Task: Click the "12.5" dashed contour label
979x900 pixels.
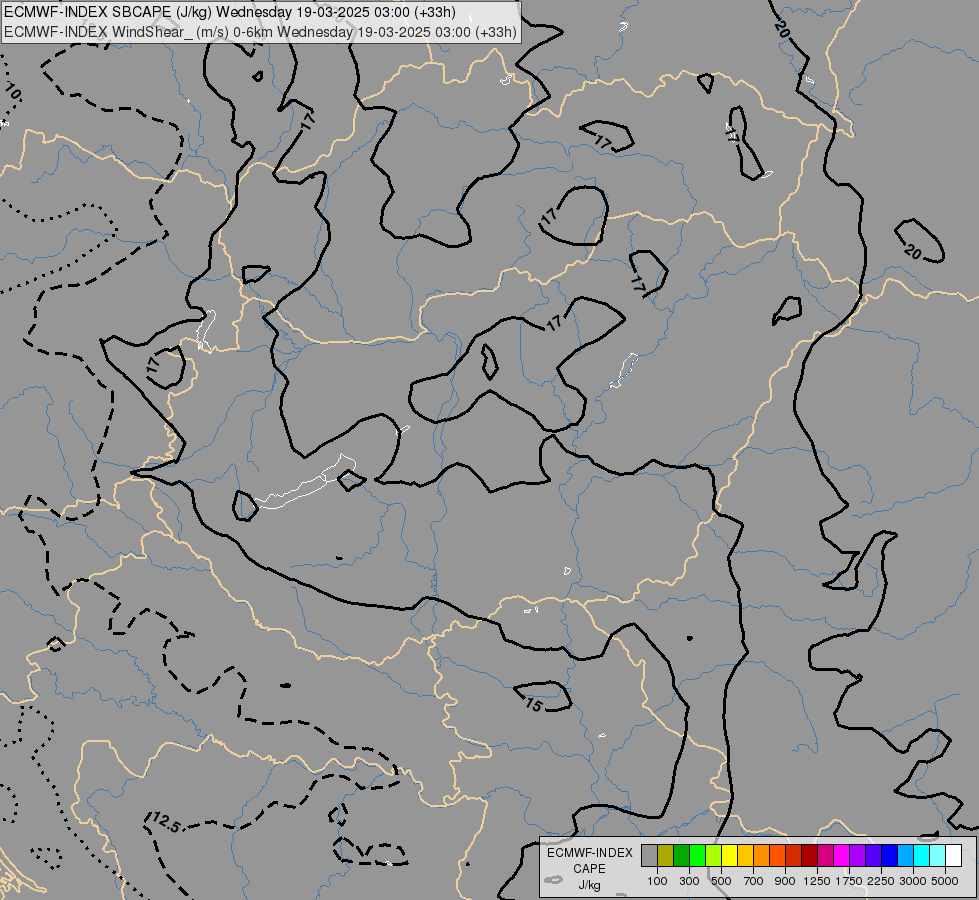Action: pyautogui.click(x=166, y=823)
